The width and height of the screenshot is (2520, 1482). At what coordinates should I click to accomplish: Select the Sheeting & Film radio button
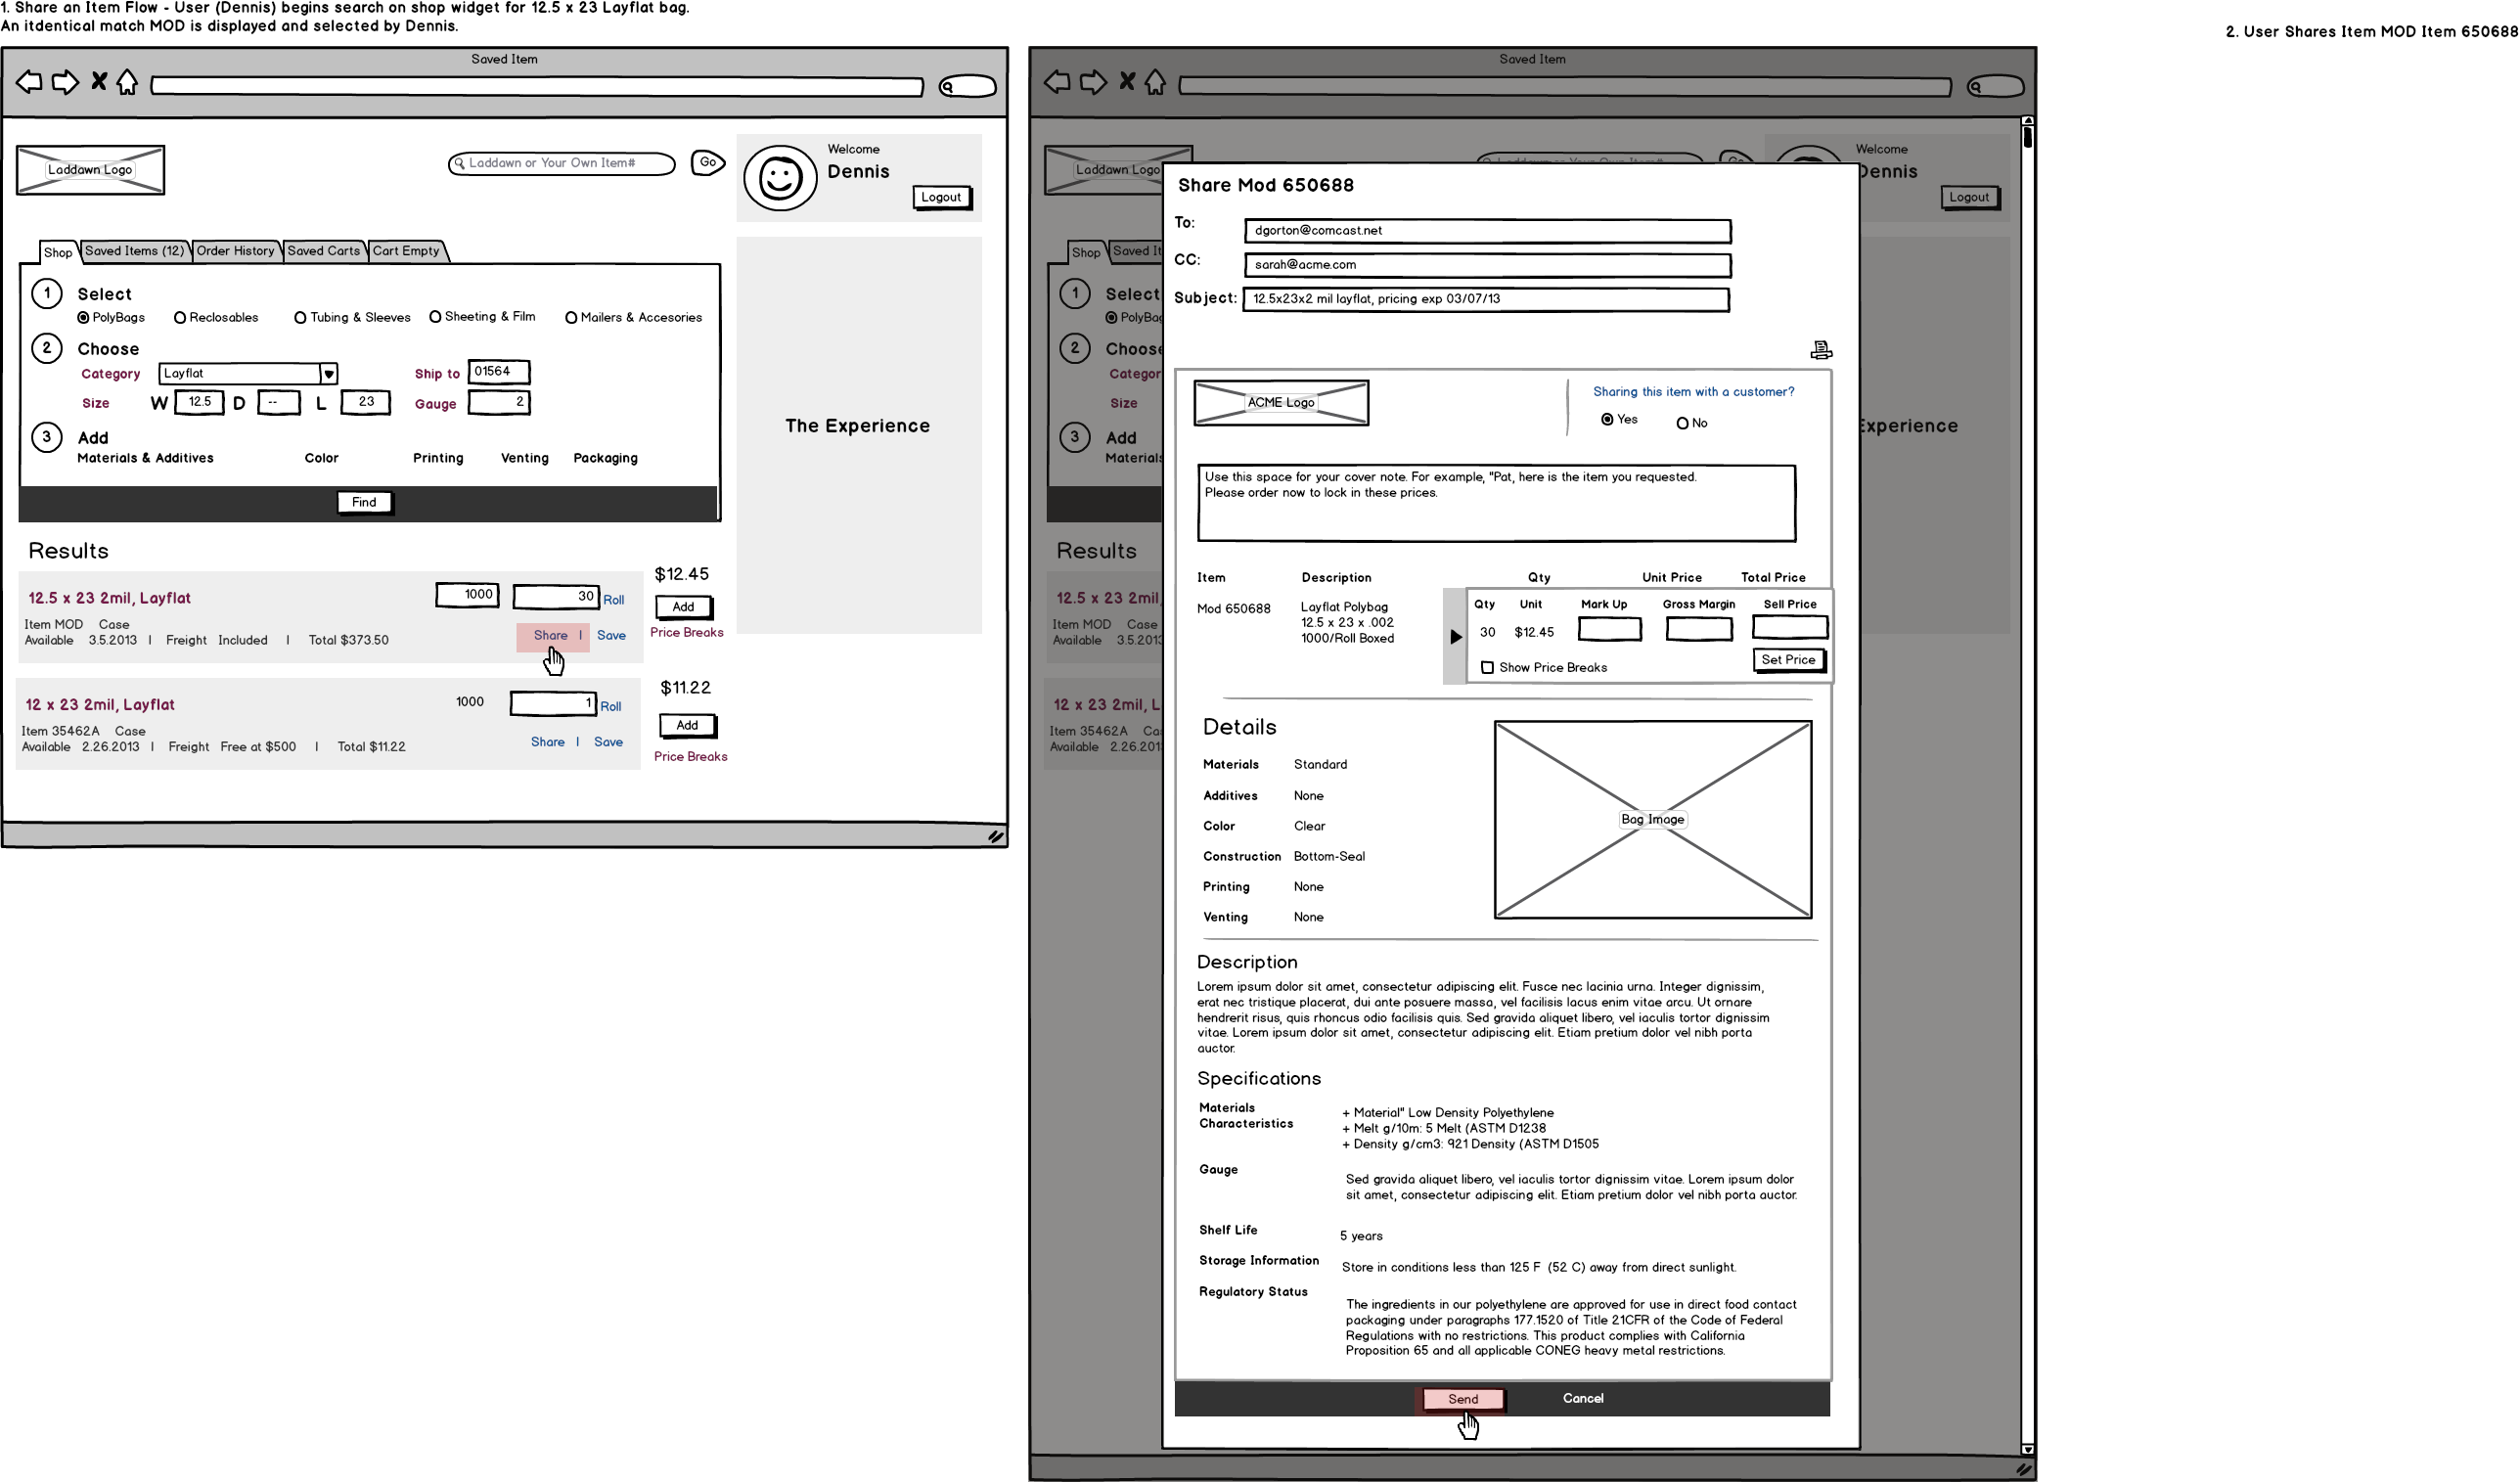tap(435, 317)
